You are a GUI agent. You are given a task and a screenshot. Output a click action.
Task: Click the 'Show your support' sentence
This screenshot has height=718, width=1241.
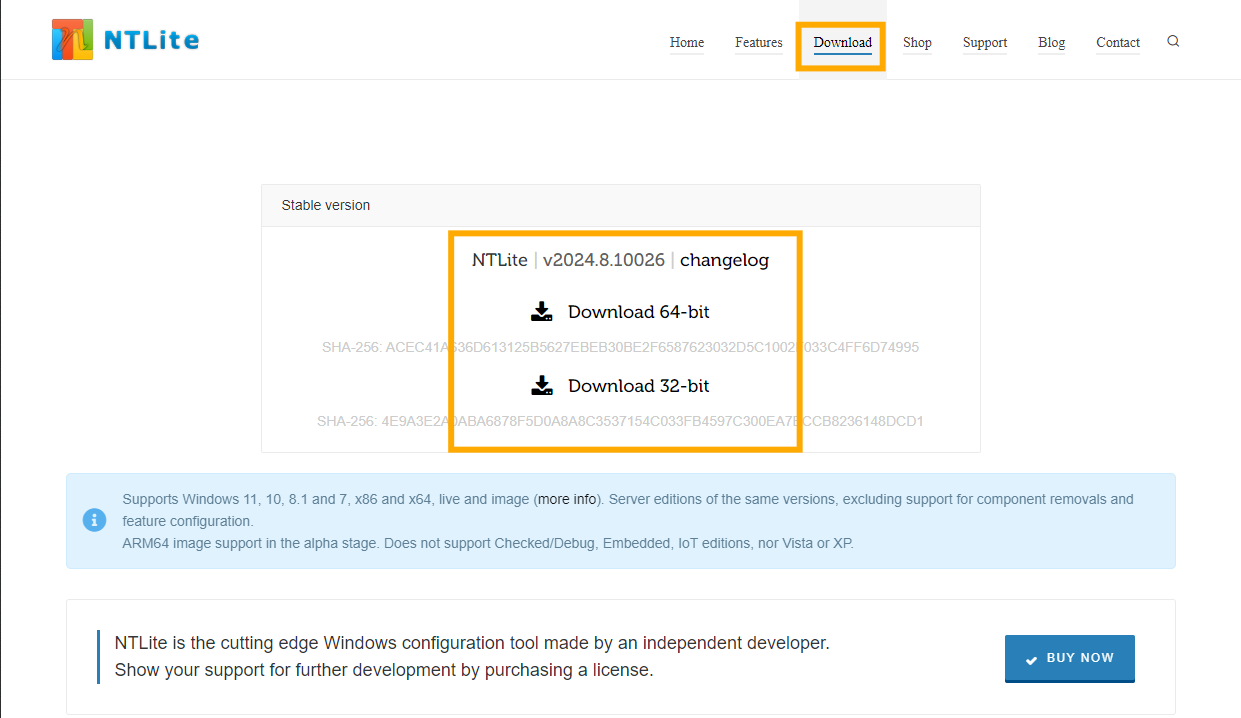pyautogui.click(x=384, y=670)
